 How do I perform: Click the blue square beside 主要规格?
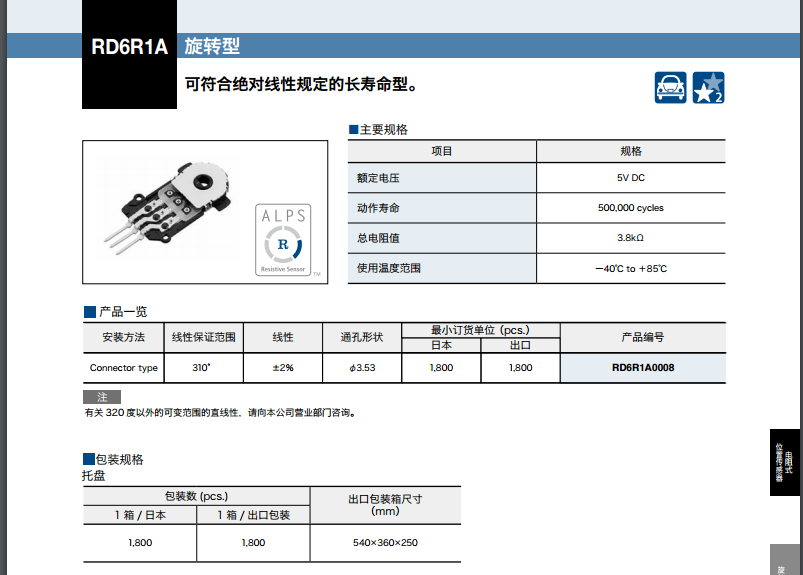coord(353,130)
